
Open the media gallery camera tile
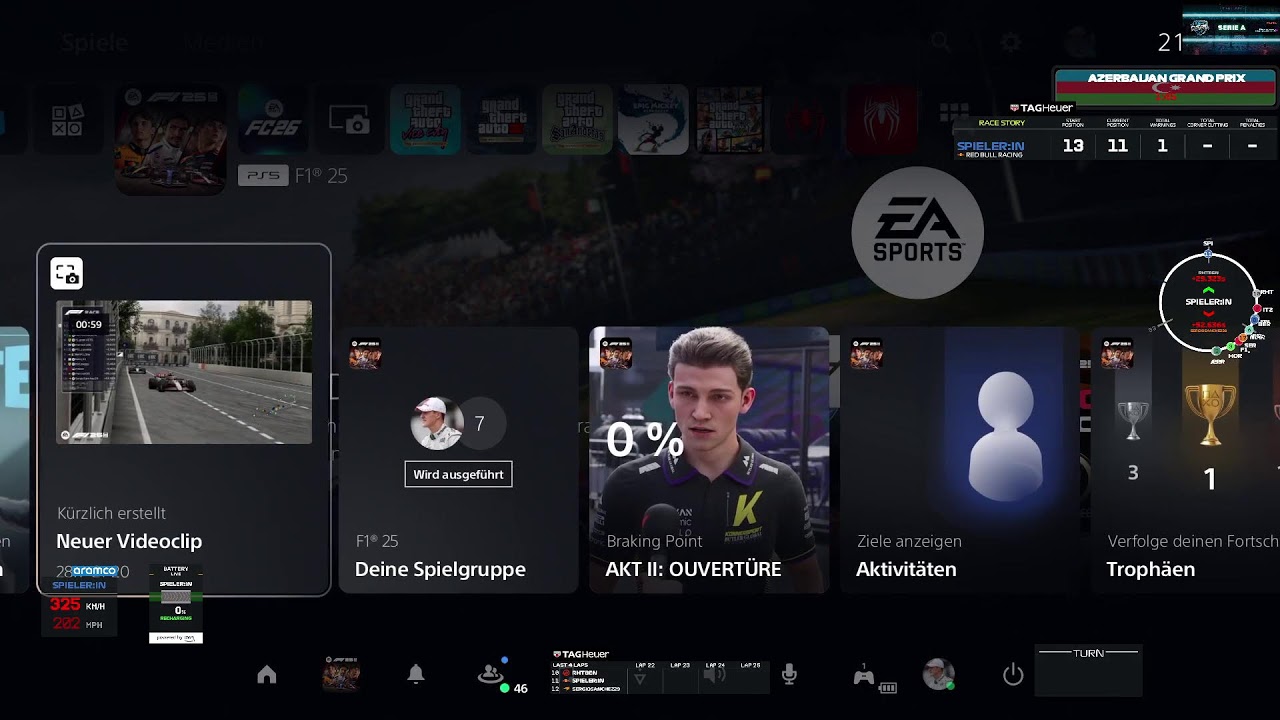(349, 120)
